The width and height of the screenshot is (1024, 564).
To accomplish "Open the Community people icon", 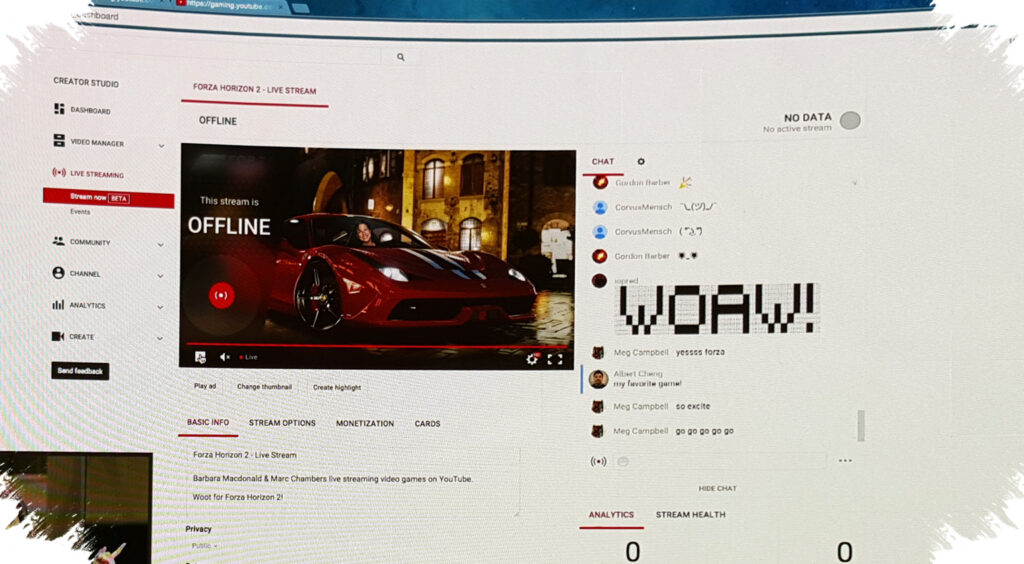I will click(x=58, y=241).
